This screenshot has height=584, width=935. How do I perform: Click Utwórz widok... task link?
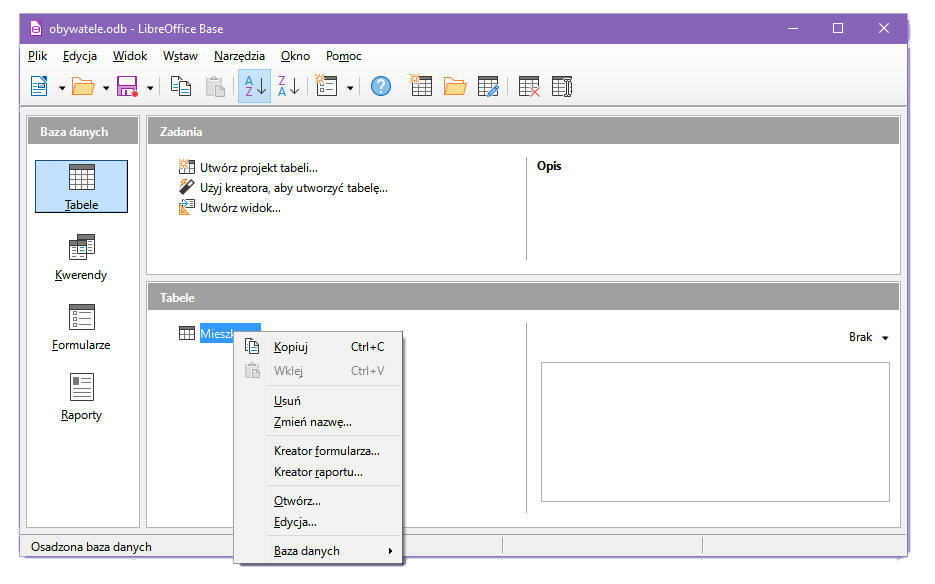click(x=240, y=208)
